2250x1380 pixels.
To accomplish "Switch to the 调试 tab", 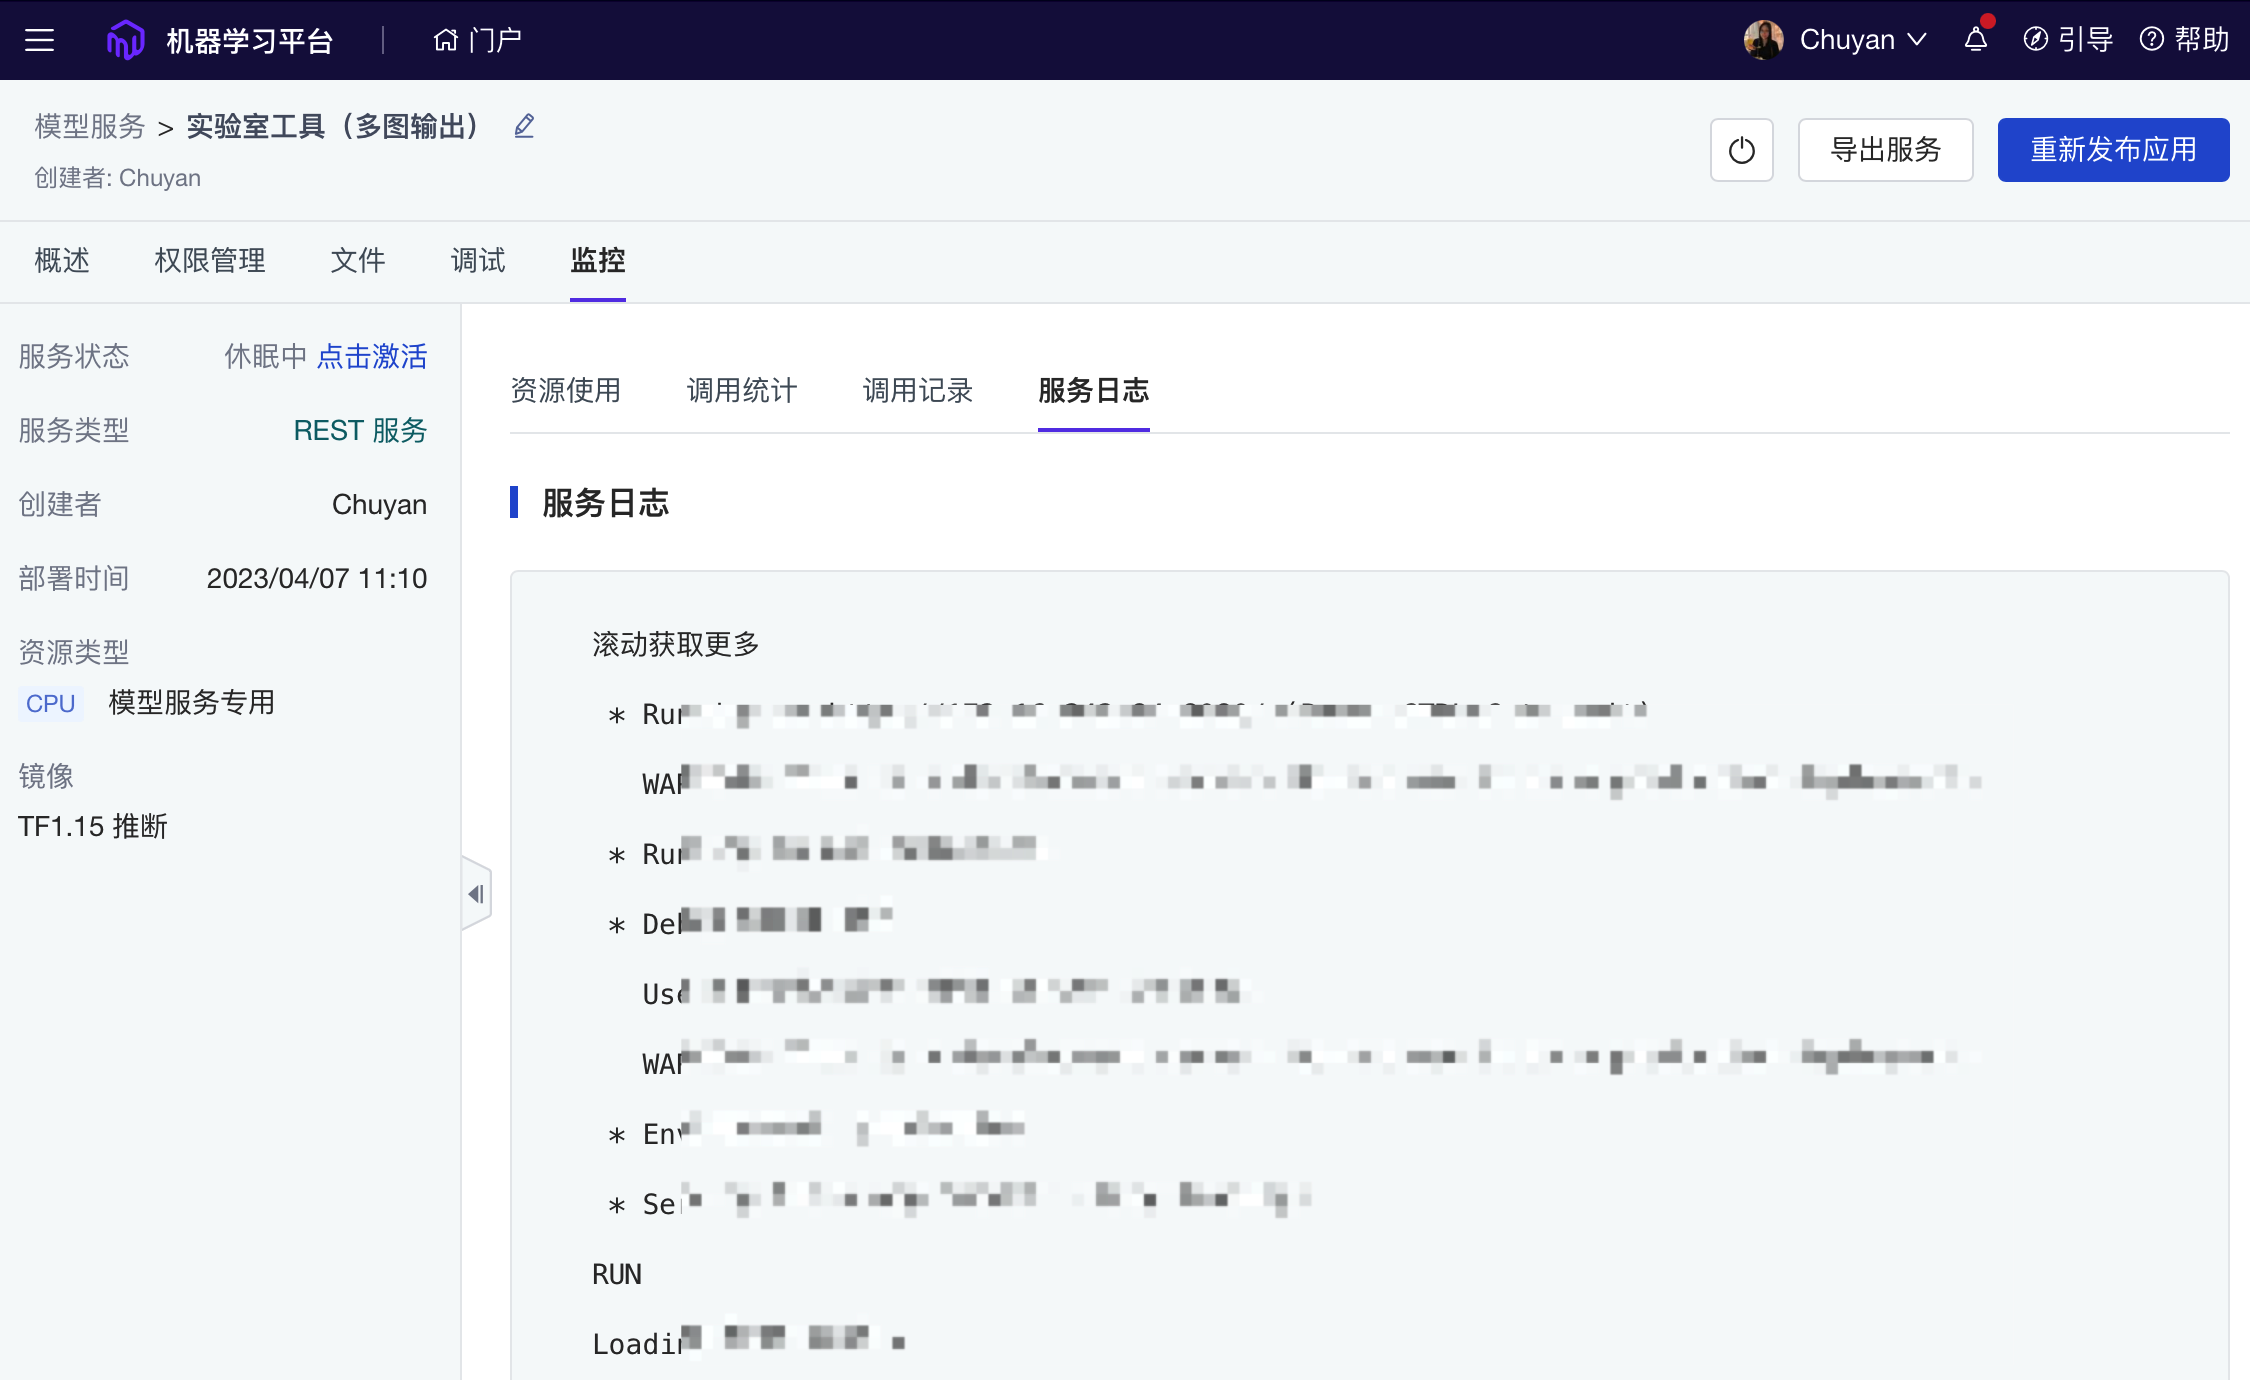I will [477, 261].
